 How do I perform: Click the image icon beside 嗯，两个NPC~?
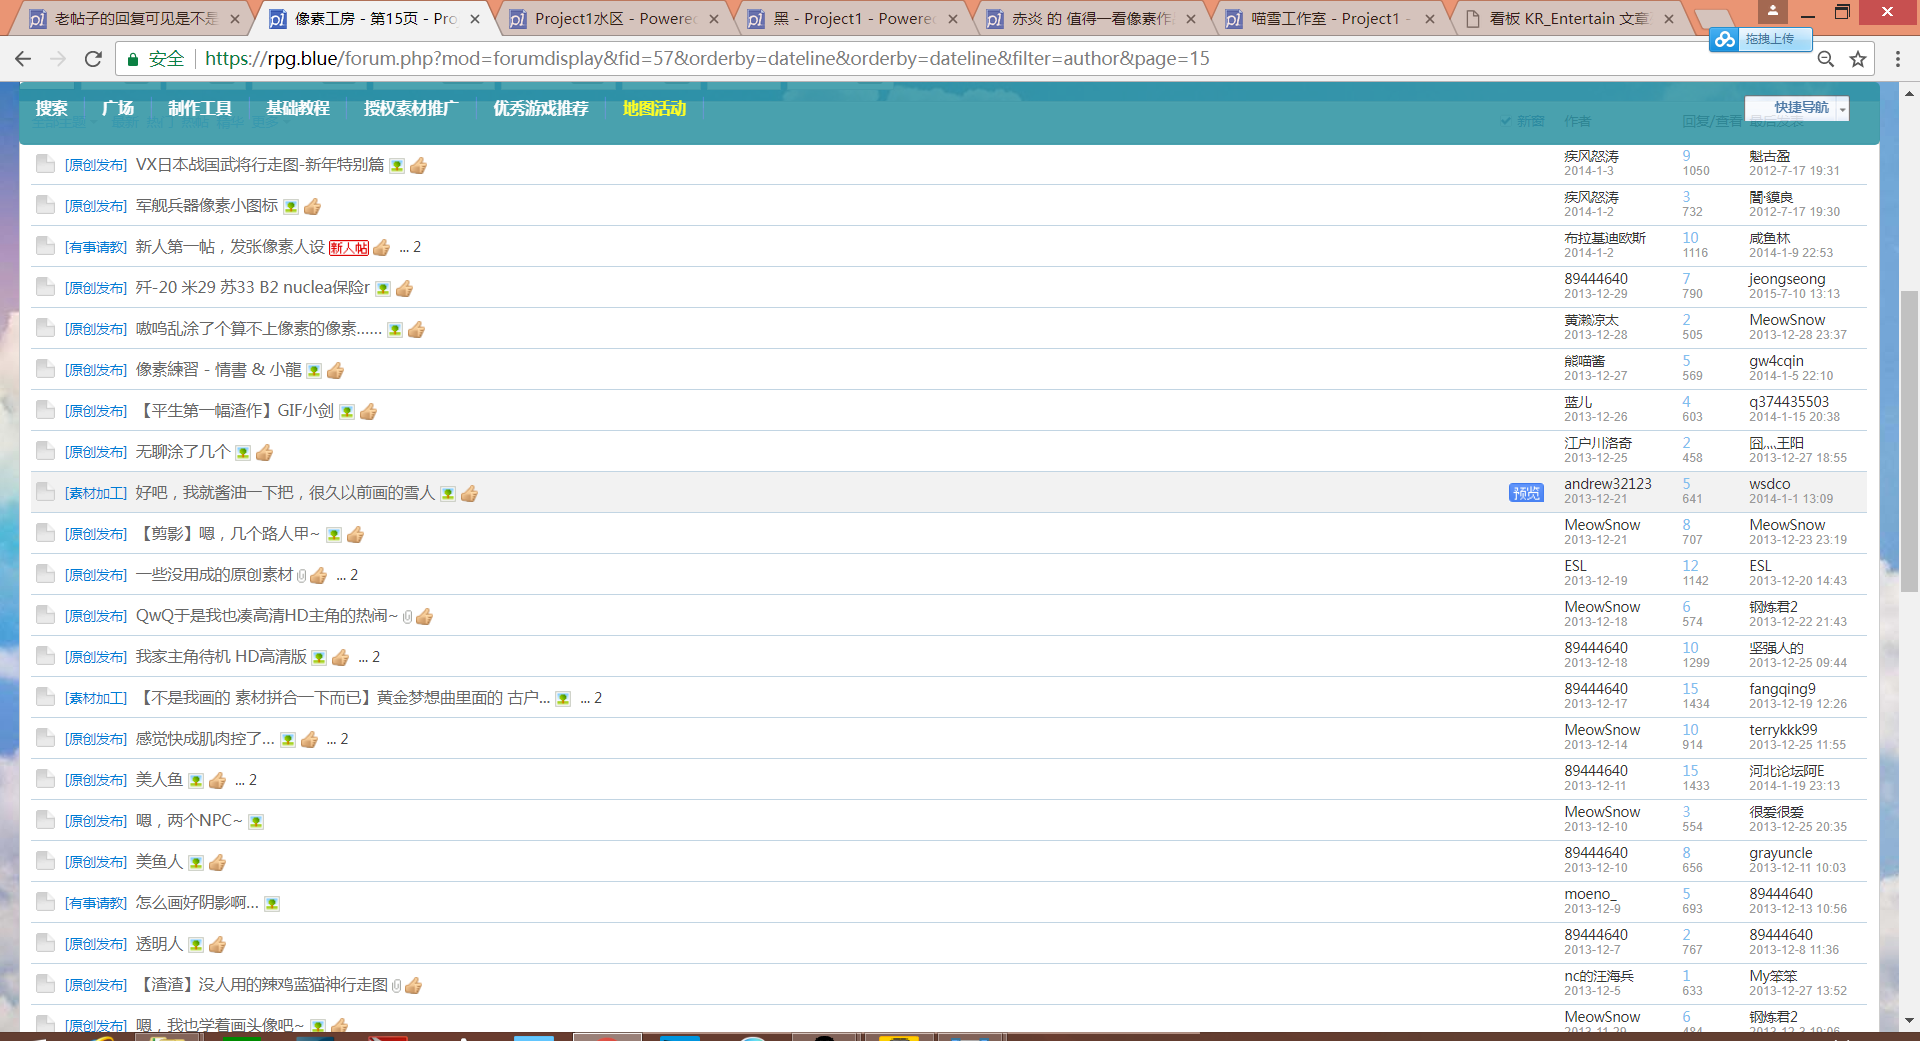[x=256, y=822]
